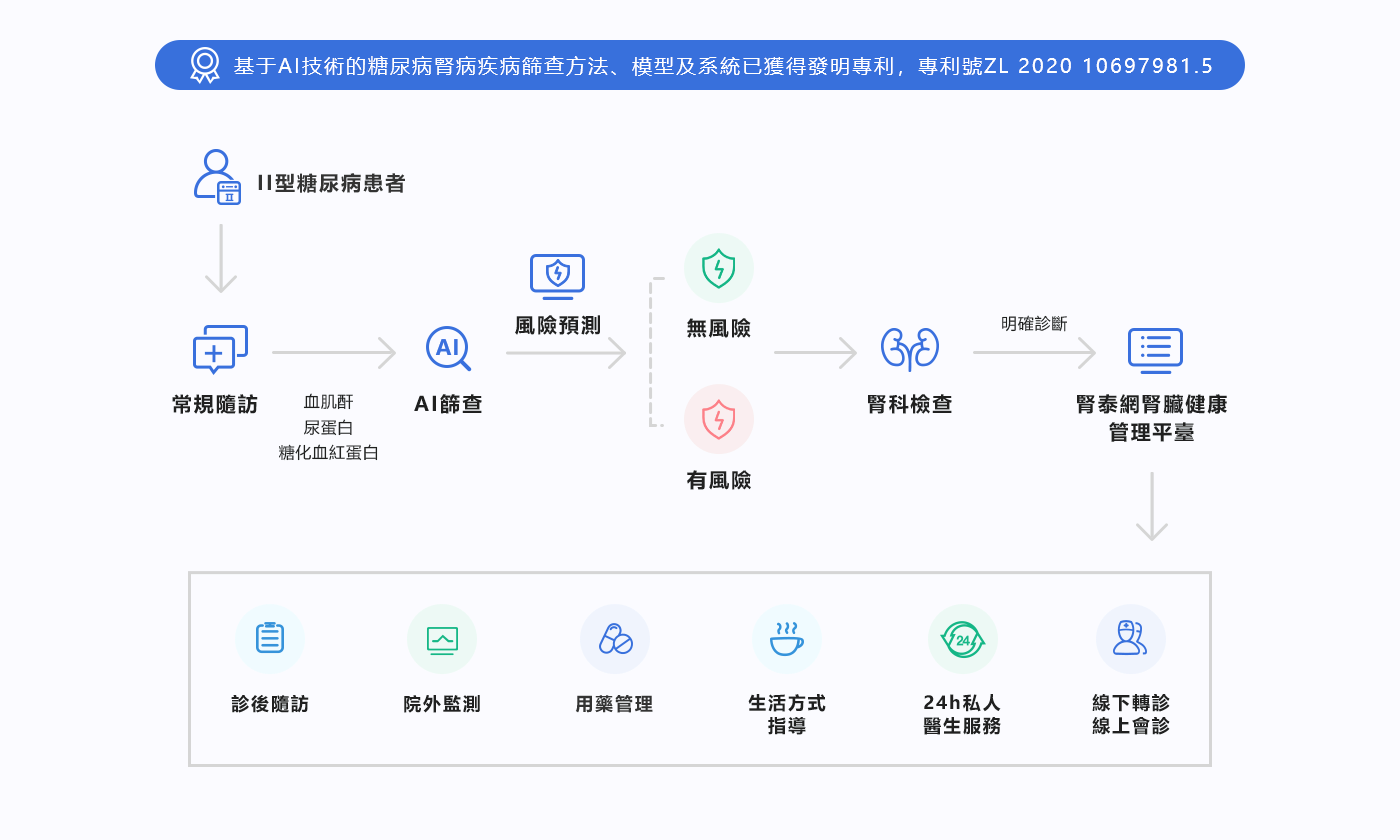
Task: Open the 24h私人醫生服務 icon
Action: (962, 638)
